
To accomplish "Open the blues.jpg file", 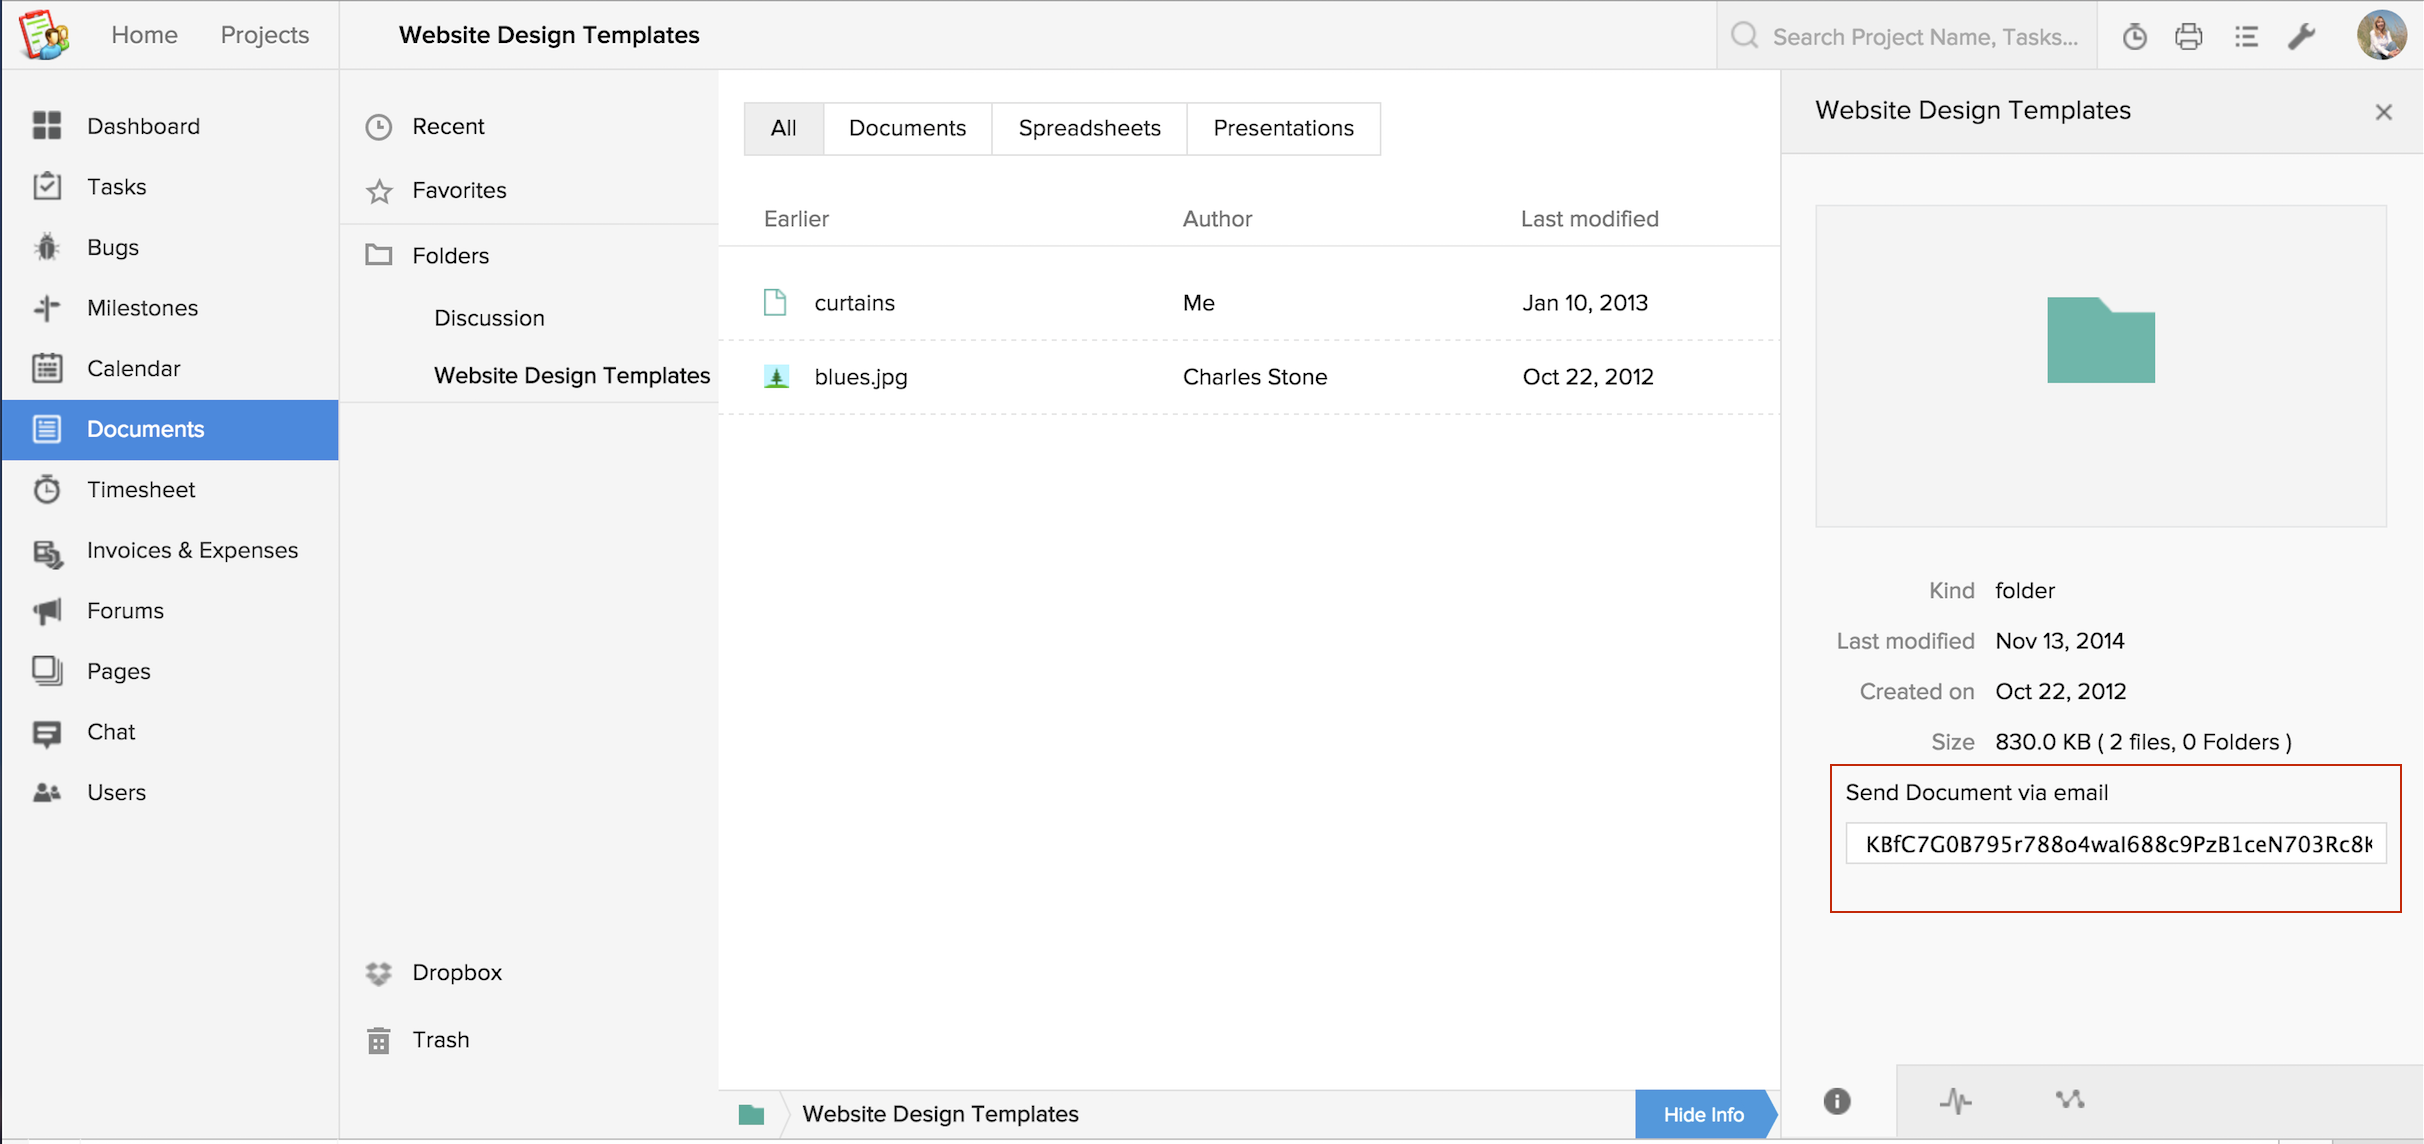I will (860, 377).
